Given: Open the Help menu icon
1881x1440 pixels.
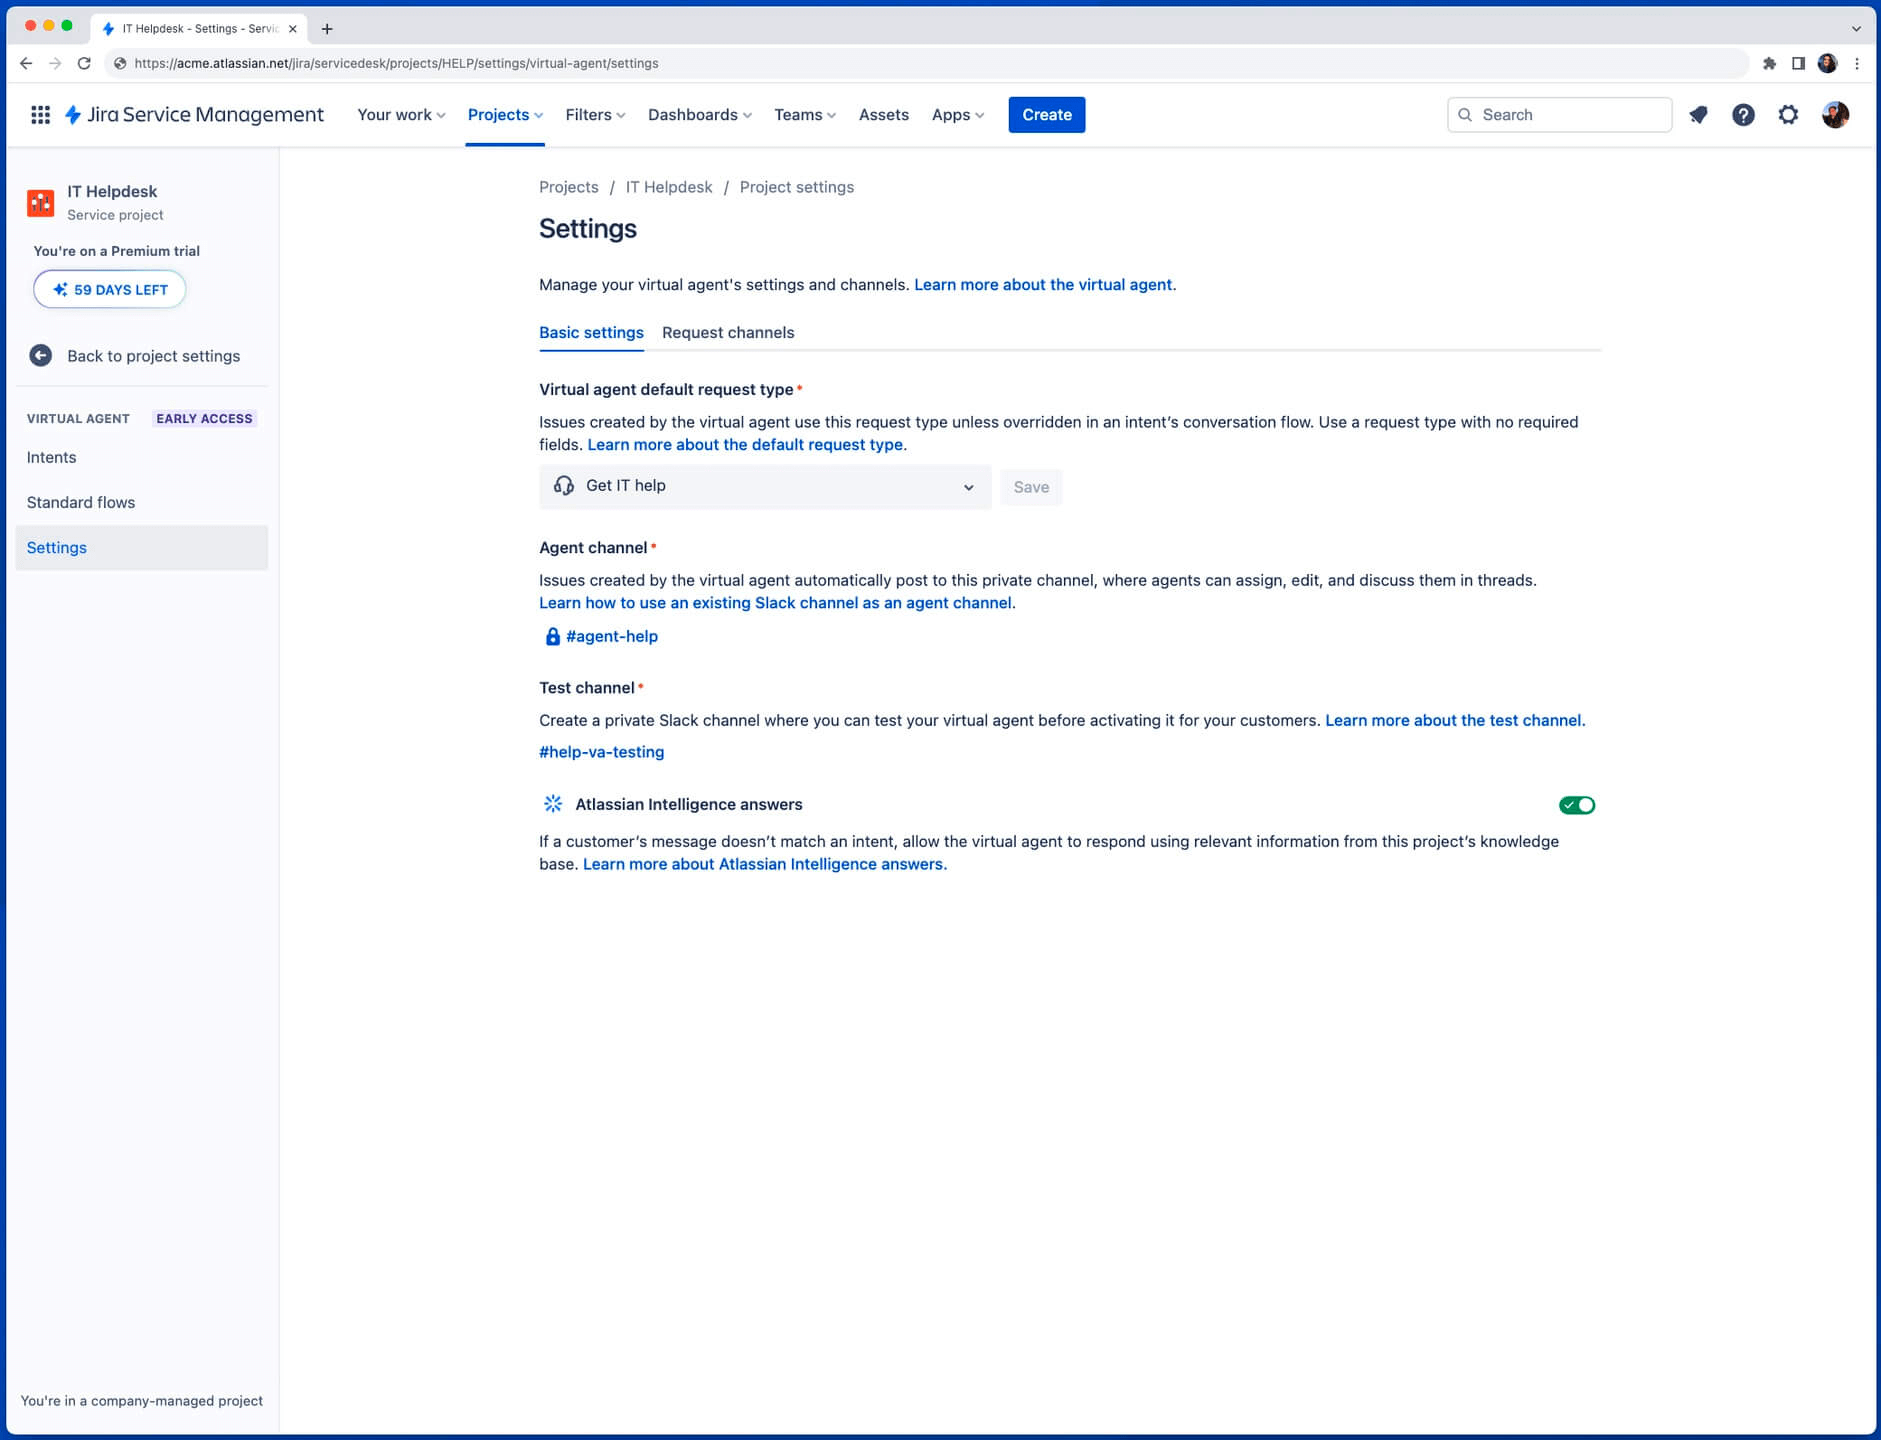Looking at the screenshot, I should pos(1743,115).
